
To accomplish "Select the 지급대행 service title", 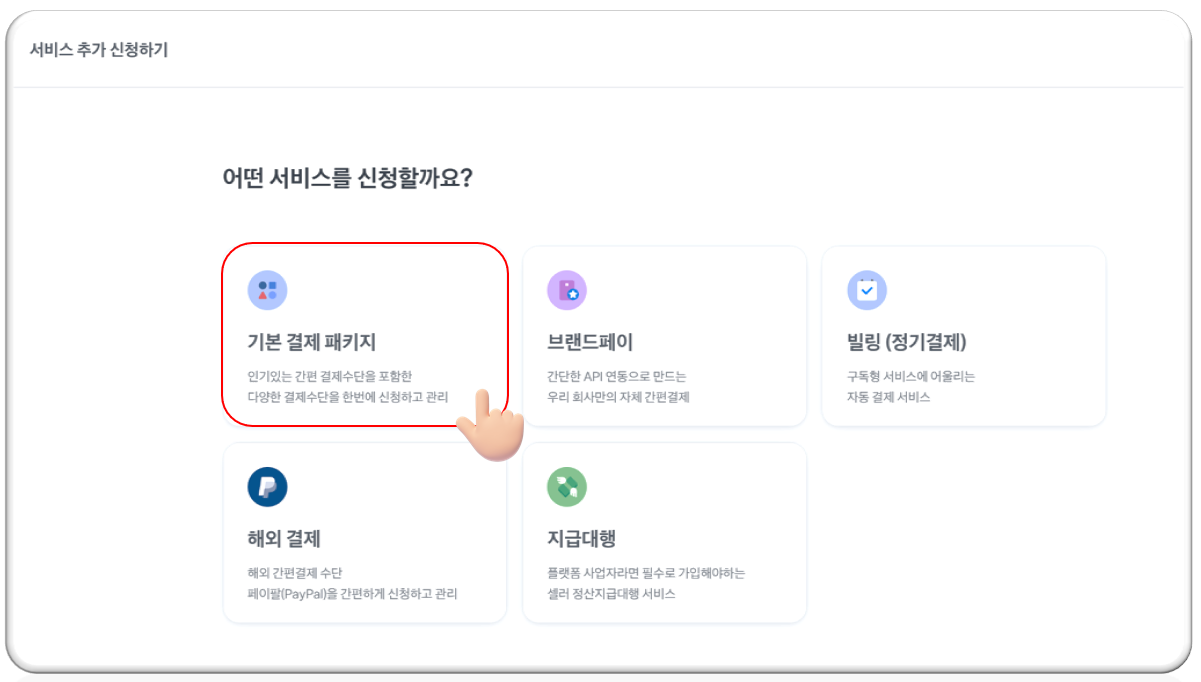I will click(581, 539).
